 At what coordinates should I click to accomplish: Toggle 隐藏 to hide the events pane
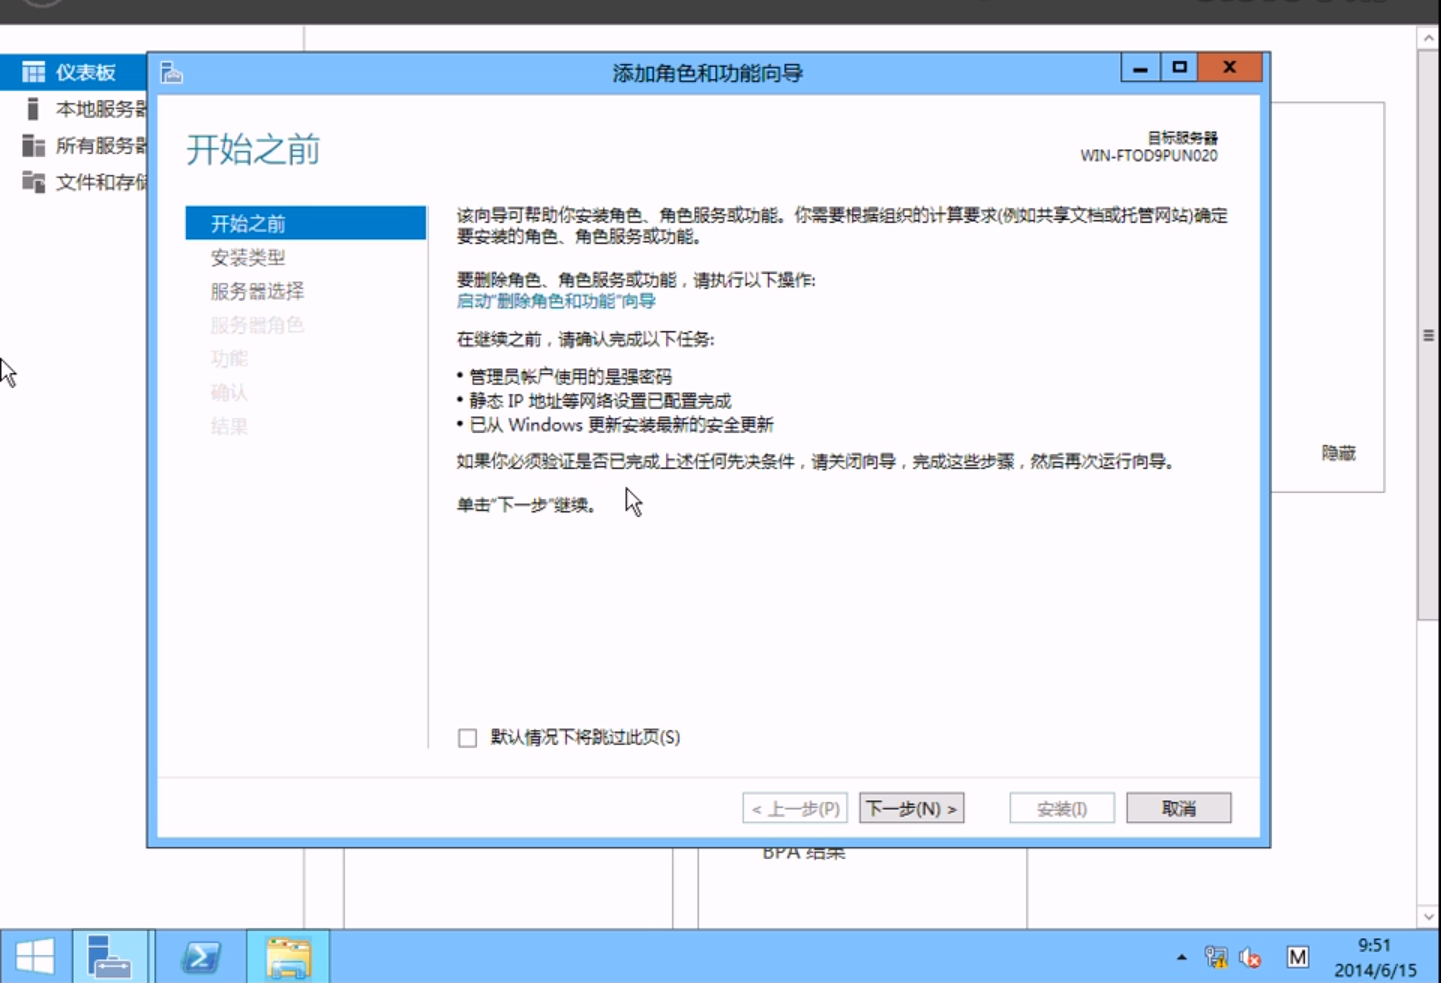(1341, 453)
